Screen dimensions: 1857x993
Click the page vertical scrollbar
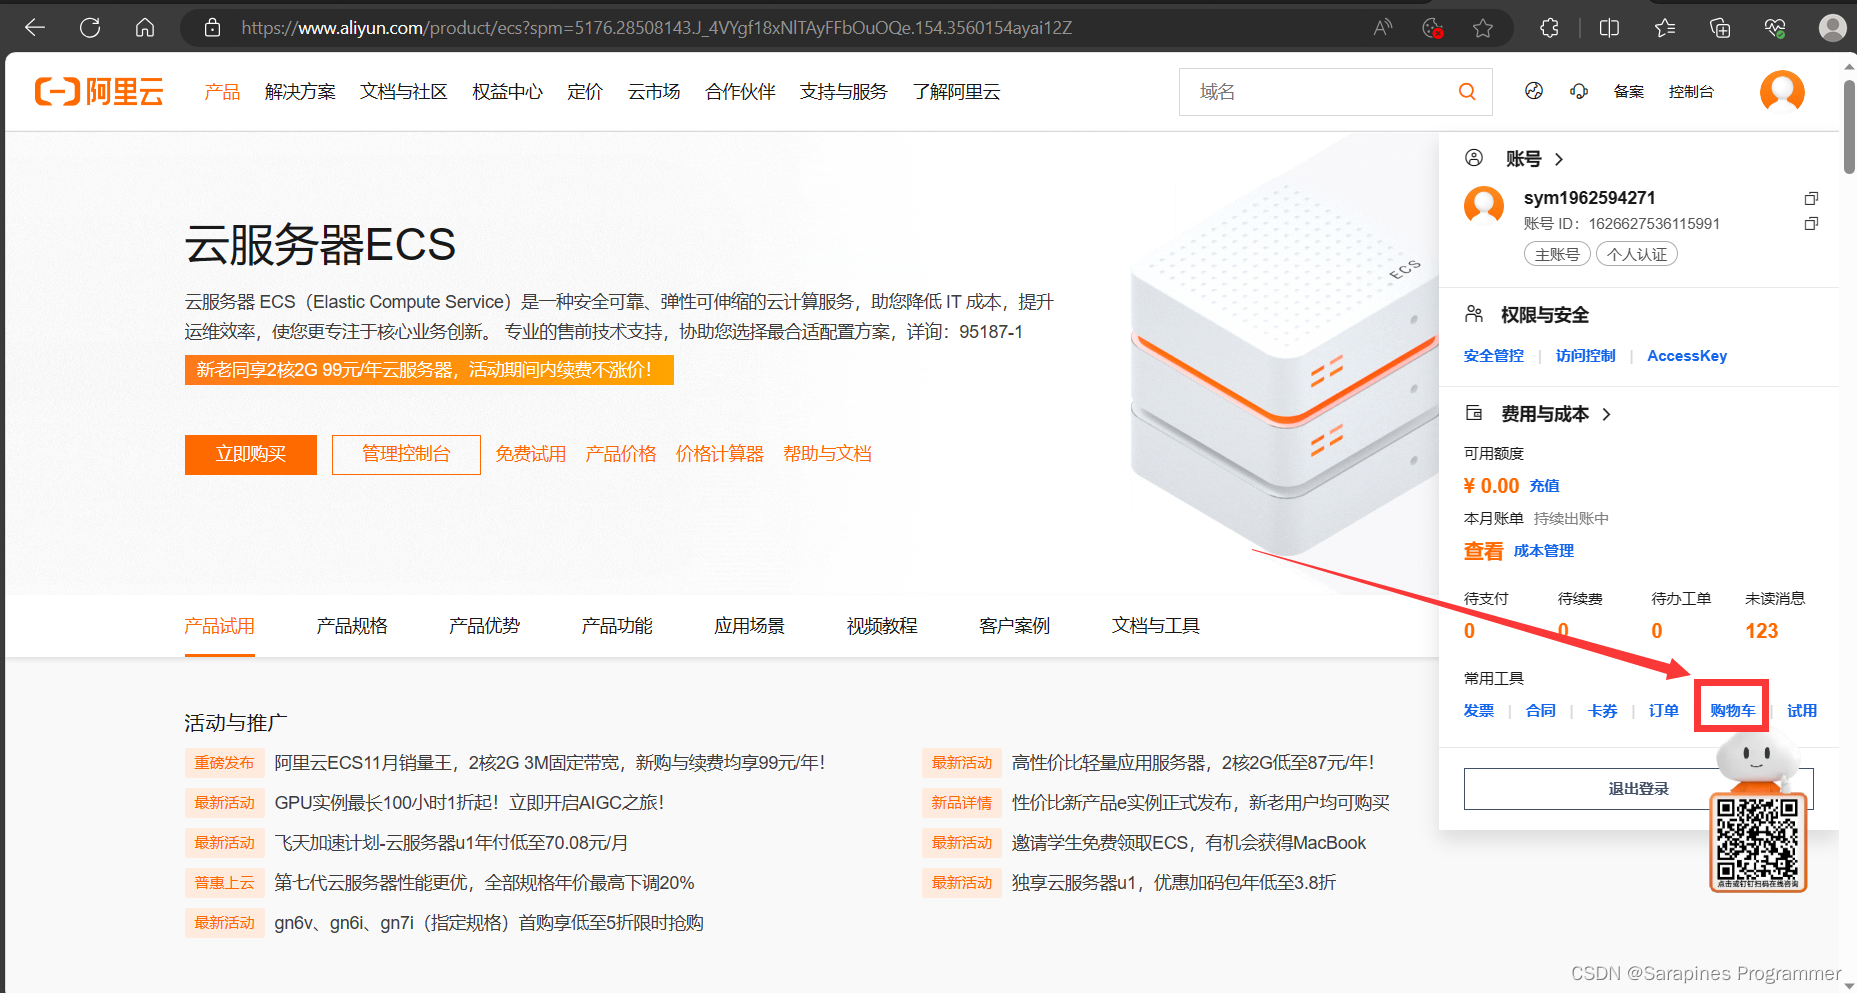click(x=1848, y=130)
